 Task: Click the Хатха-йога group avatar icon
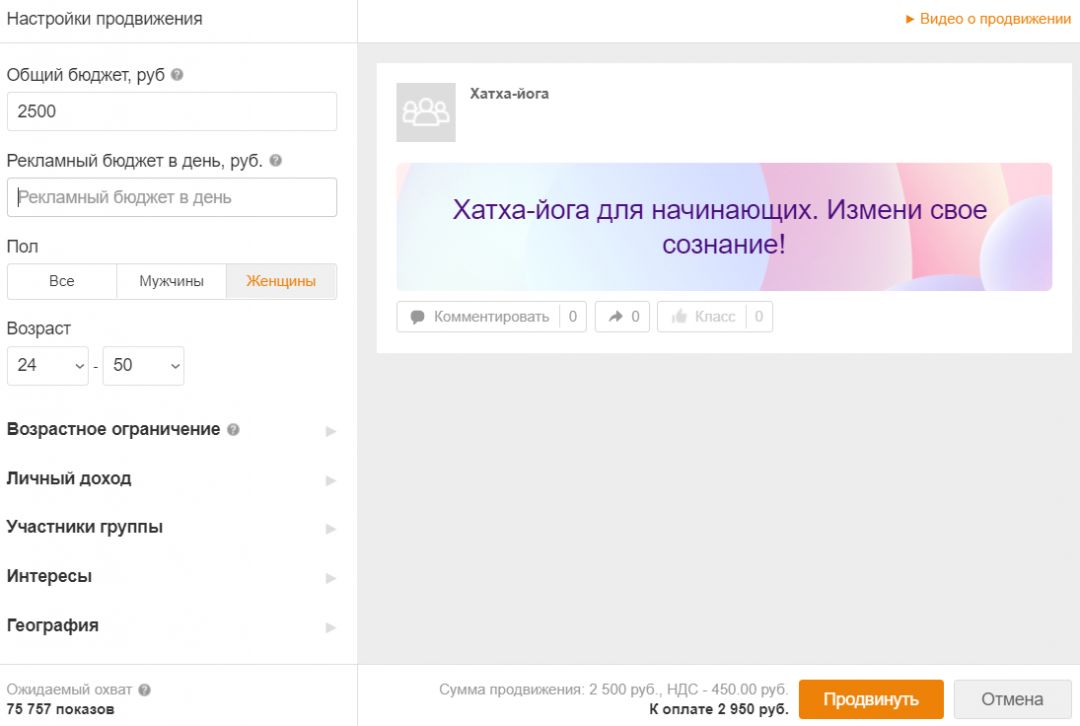[x=426, y=112]
